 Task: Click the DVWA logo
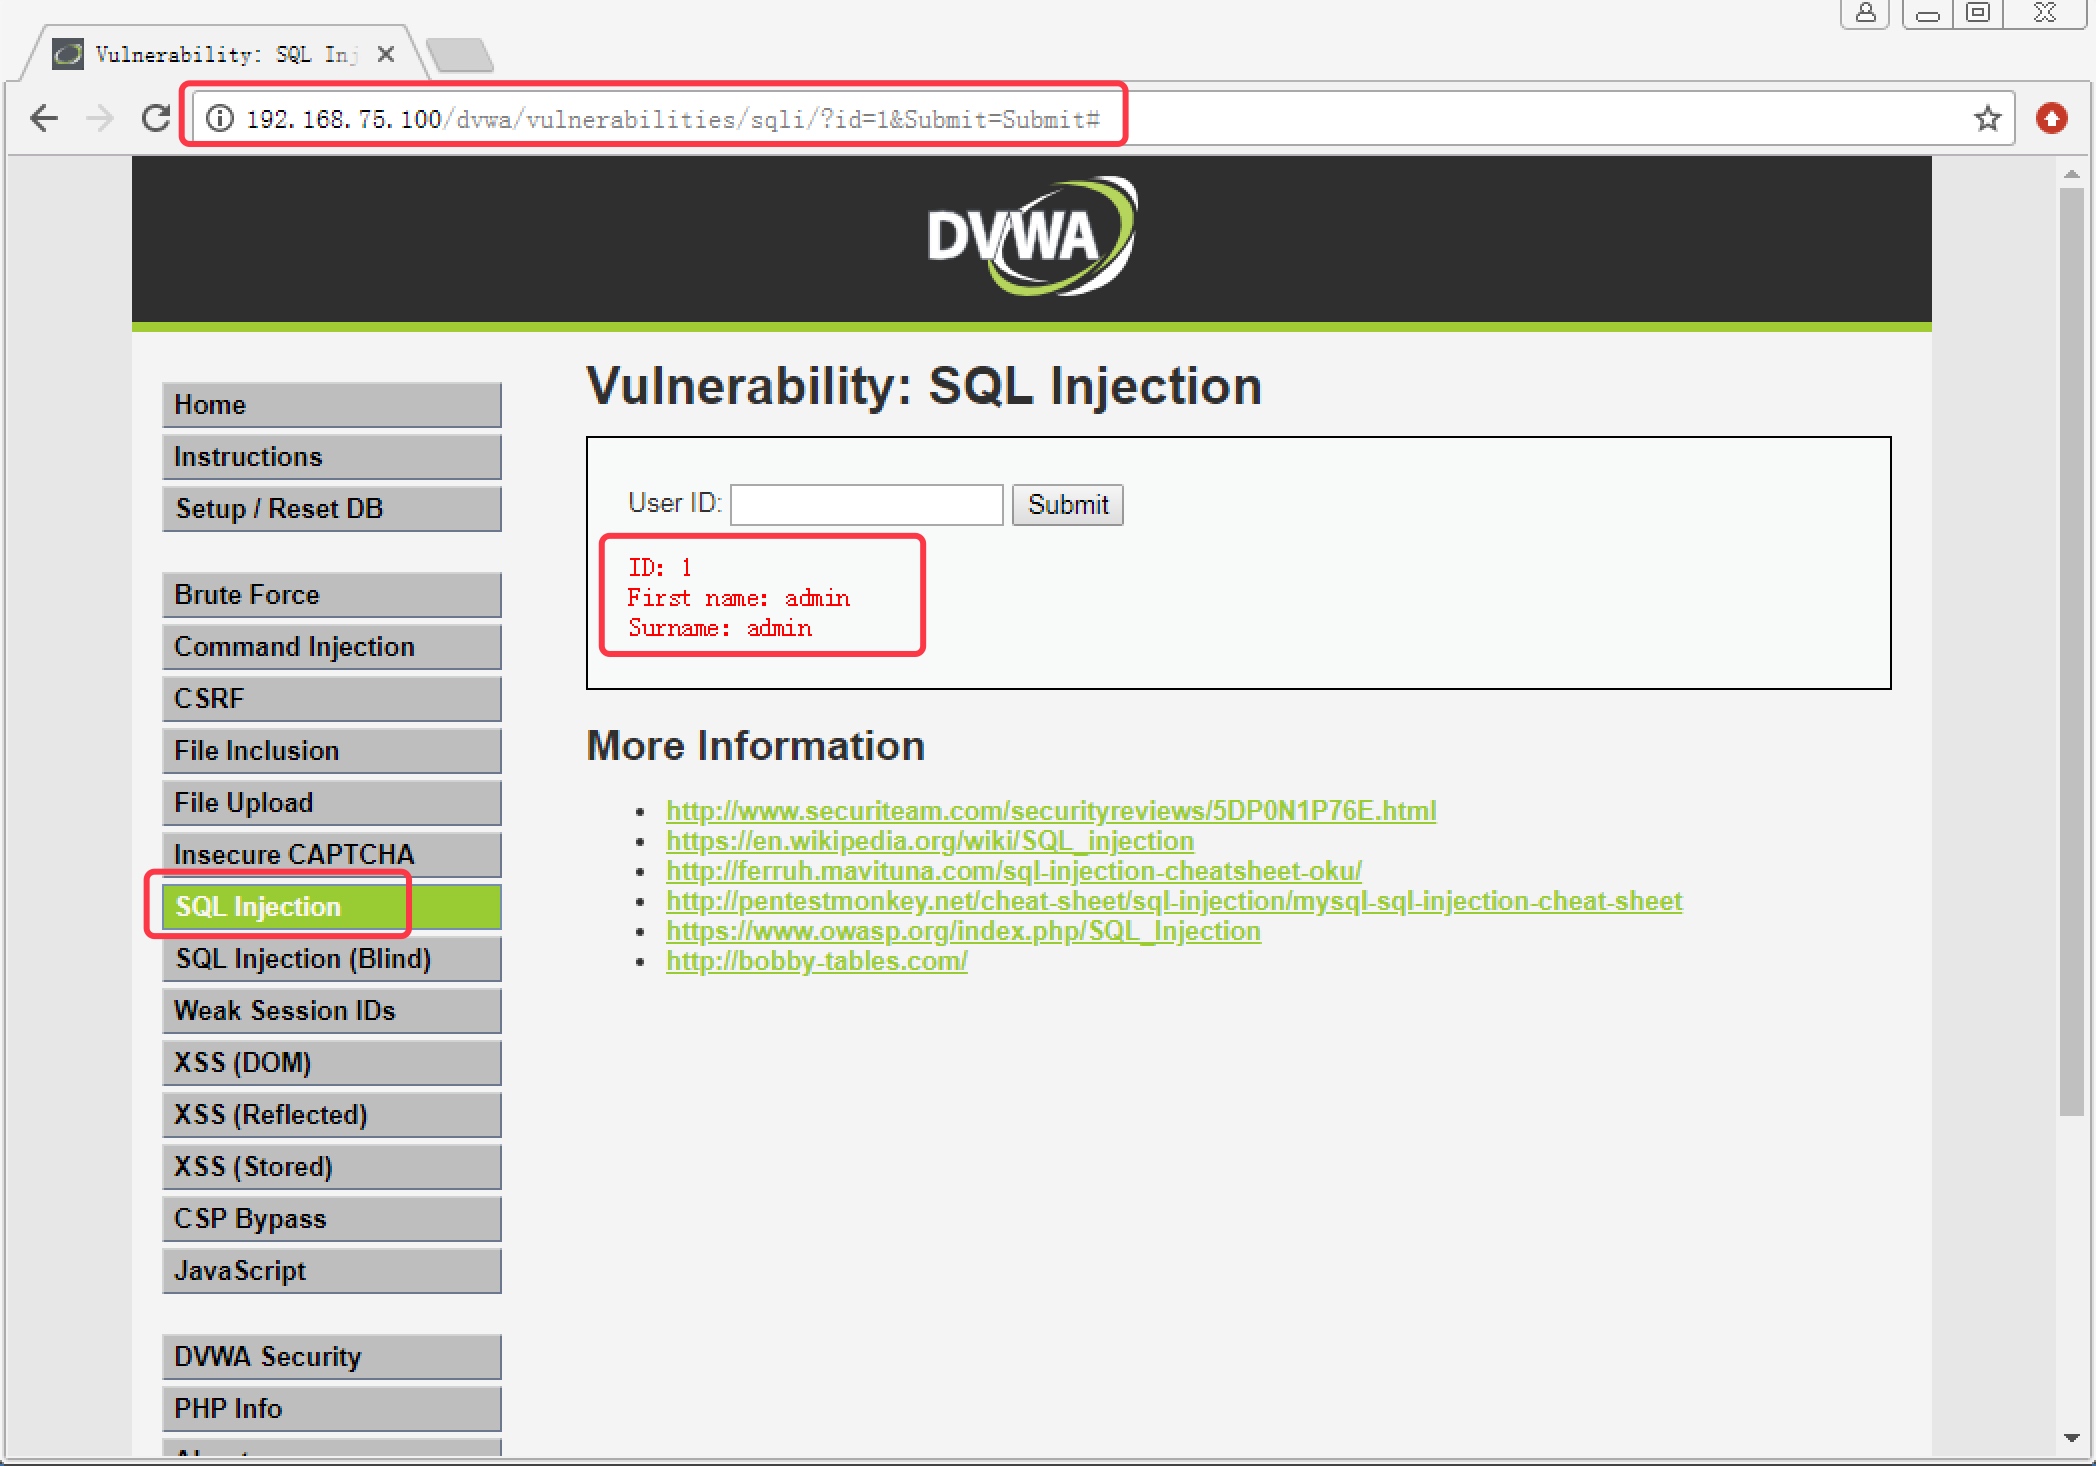(x=1031, y=237)
